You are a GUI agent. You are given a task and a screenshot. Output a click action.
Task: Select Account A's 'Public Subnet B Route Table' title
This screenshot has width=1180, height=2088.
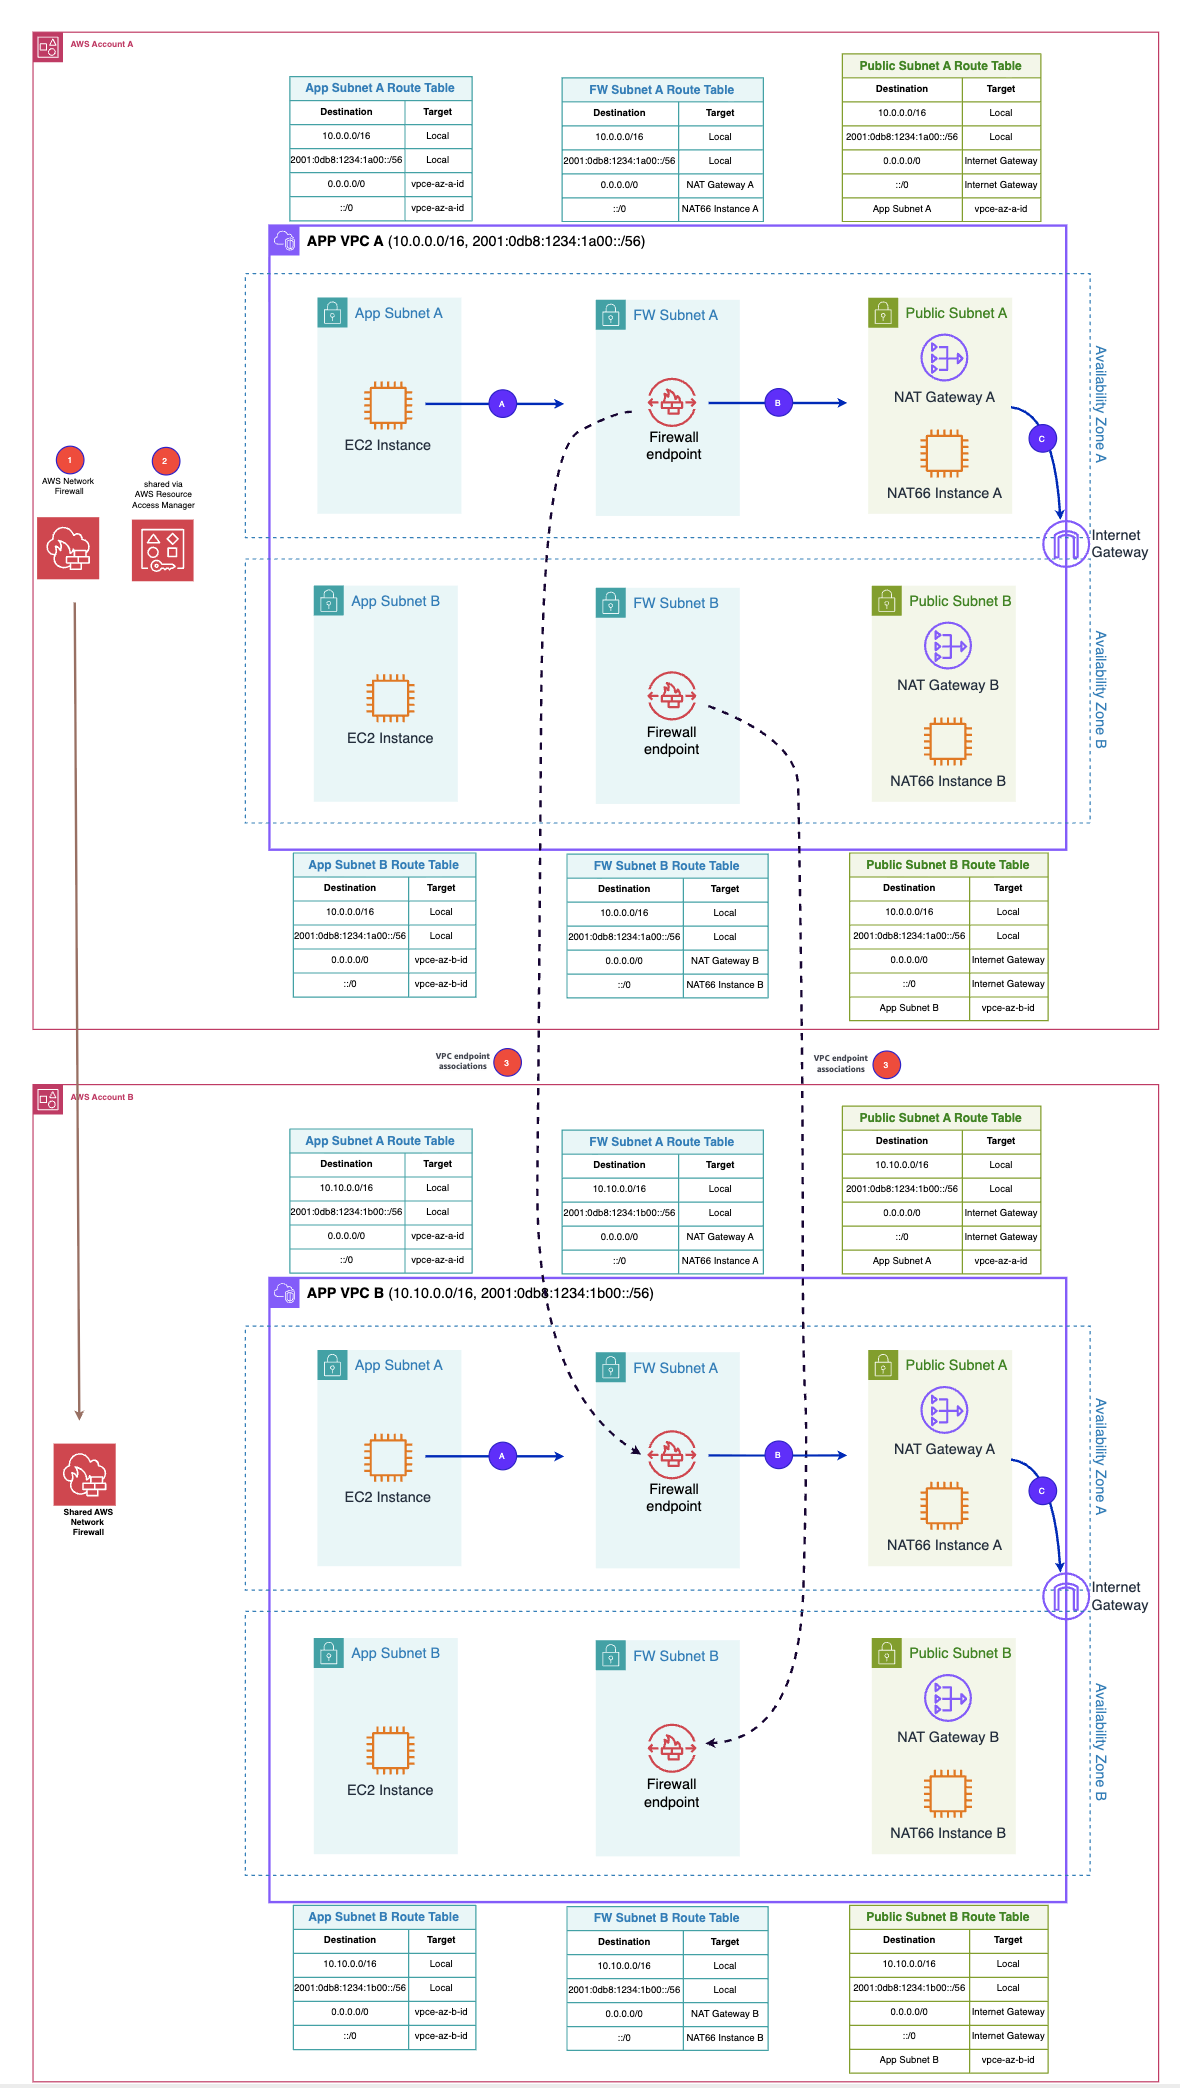pyautogui.click(x=948, y=865)
